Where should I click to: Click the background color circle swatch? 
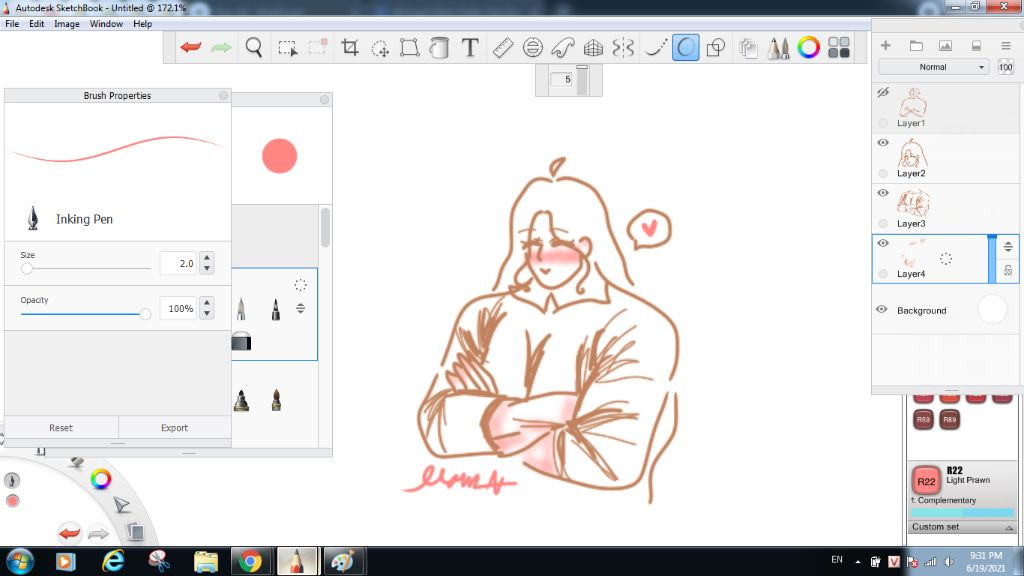(x=992, y=310)
